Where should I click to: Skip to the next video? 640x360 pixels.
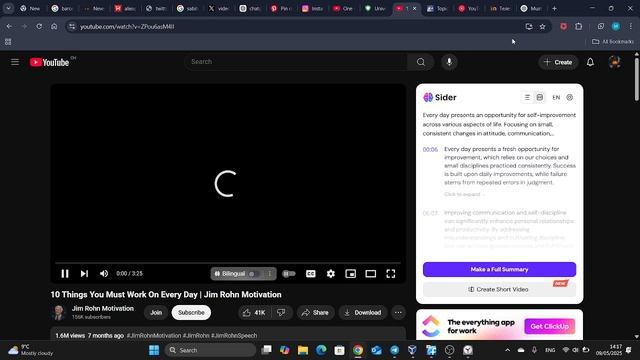[84, 273]
